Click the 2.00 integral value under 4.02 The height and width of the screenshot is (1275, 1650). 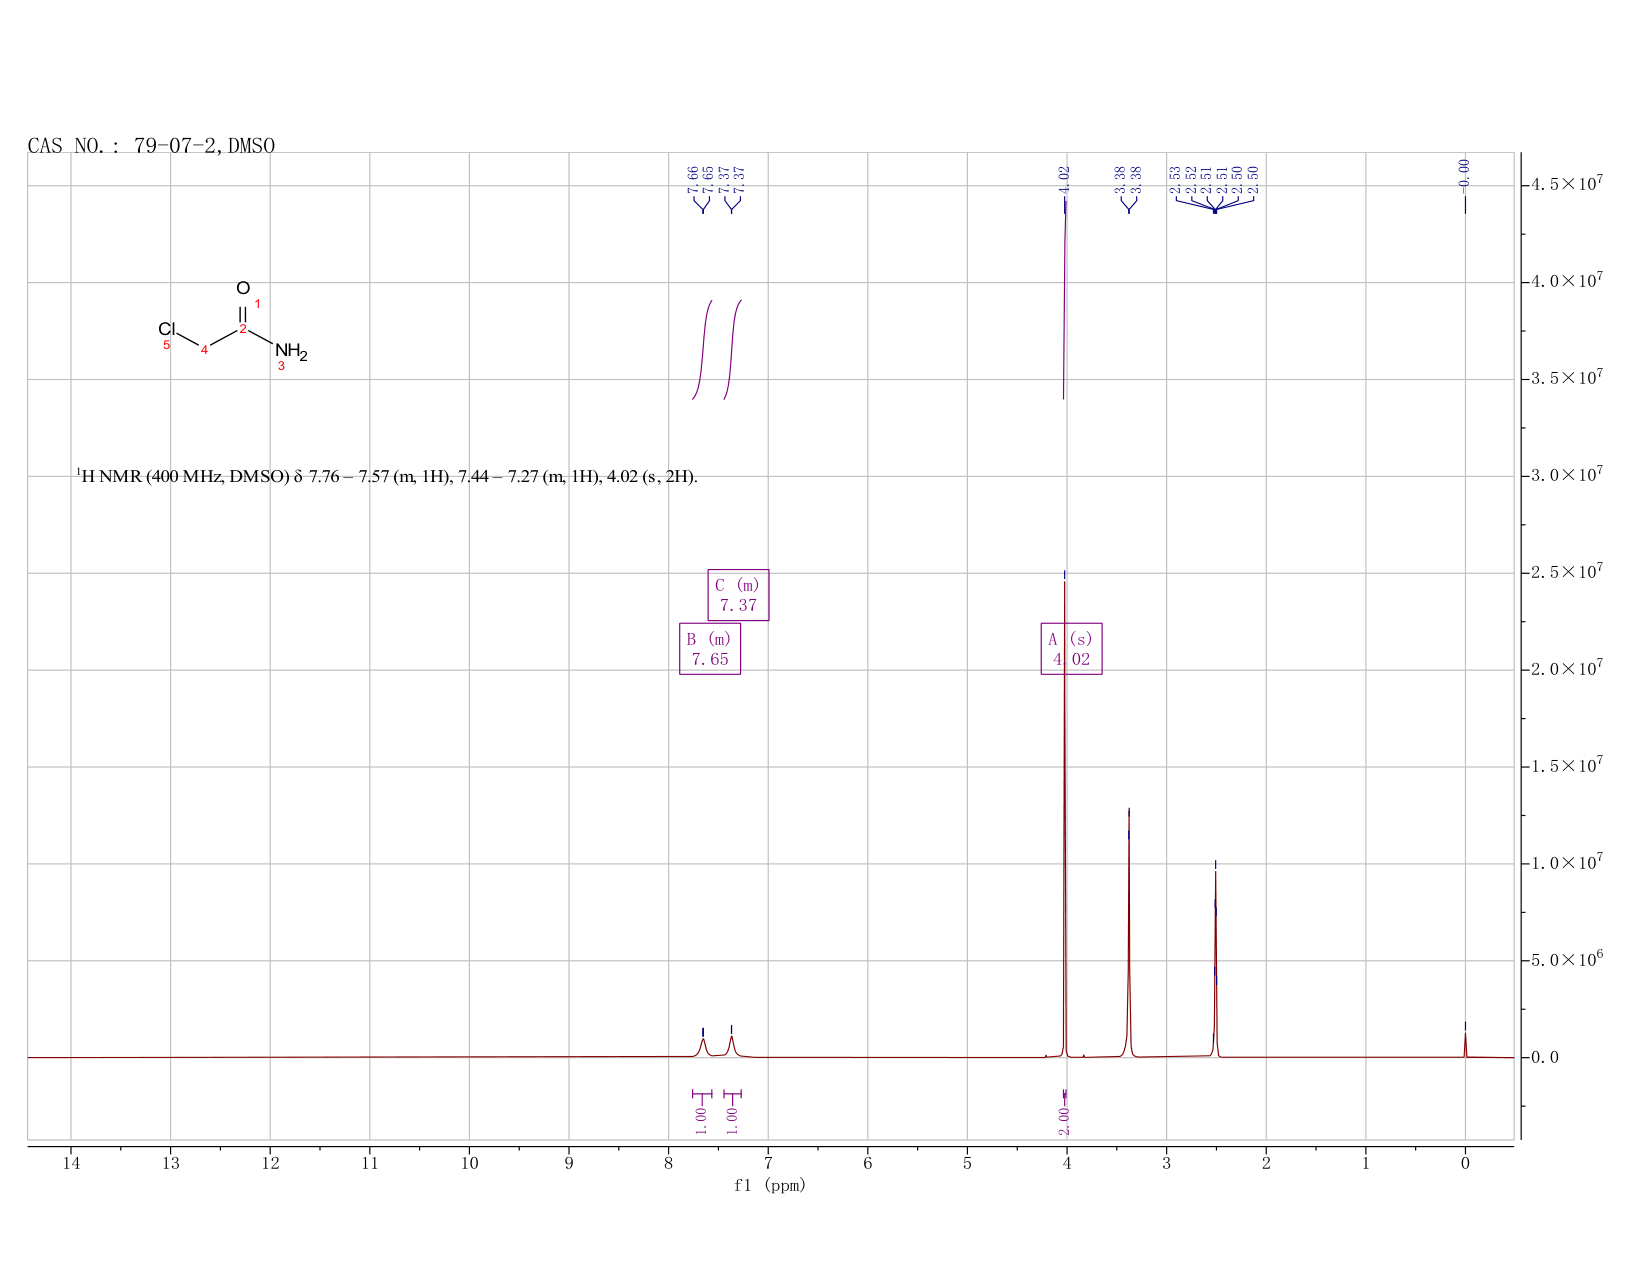point(1064,1121)
